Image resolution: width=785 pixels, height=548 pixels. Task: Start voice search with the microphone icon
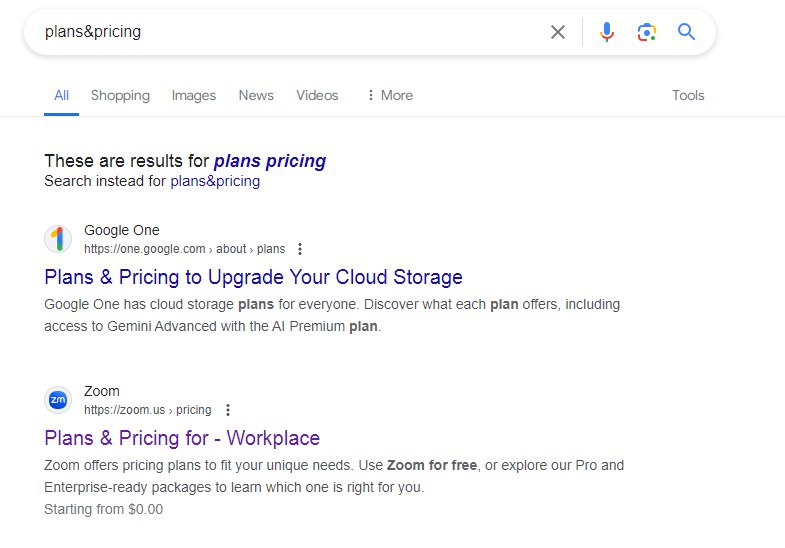coord(607,32)
